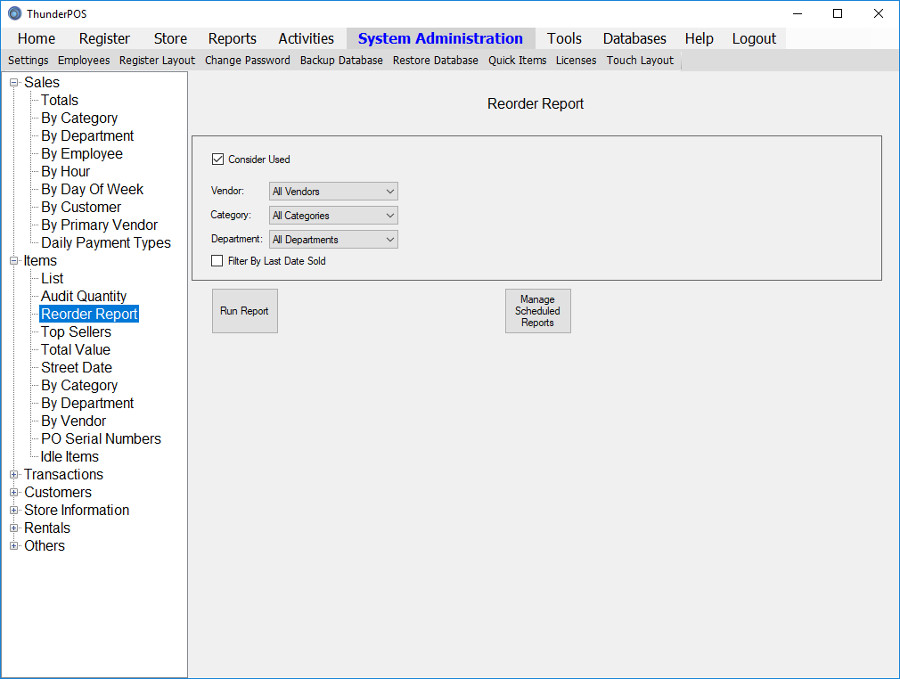Click the ThunderPOS app icon in title bar
This screenshot has width=900, height=679.
pyautogui.click(x=14, y=13)
